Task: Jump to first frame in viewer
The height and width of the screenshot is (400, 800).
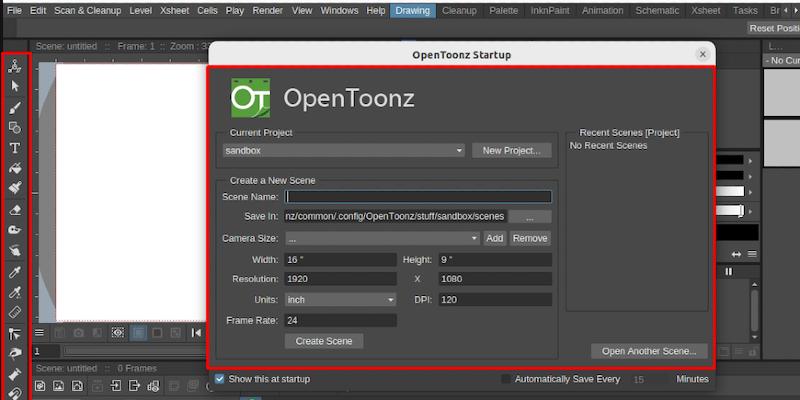Action: click(196, 333)
